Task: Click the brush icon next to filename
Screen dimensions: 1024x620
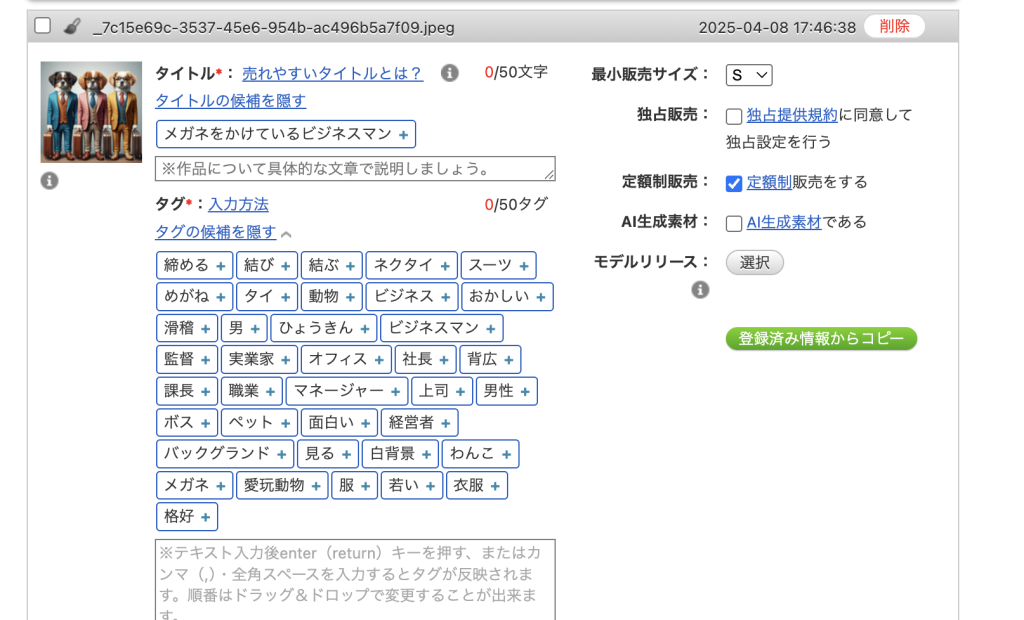Action: coord(71,27)
